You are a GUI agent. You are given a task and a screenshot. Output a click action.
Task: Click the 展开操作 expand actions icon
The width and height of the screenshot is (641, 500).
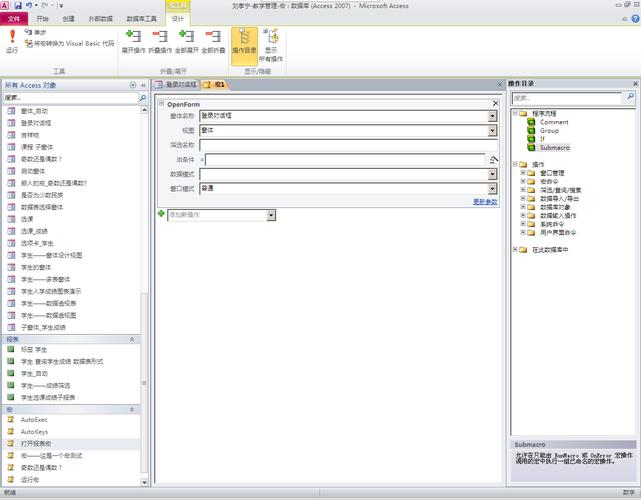point(132,40)
